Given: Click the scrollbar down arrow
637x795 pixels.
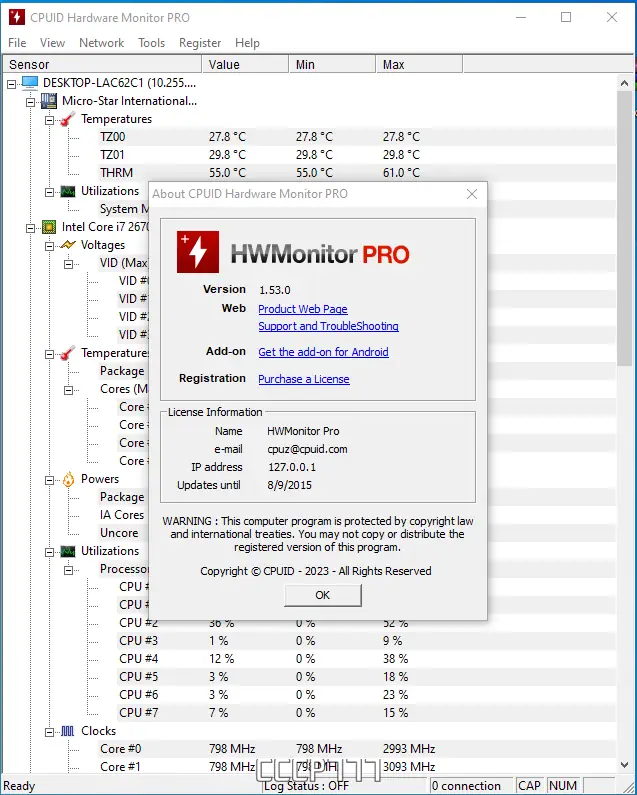Looking at the screenshot, I should pyautogui.click(x=624, y=765).
